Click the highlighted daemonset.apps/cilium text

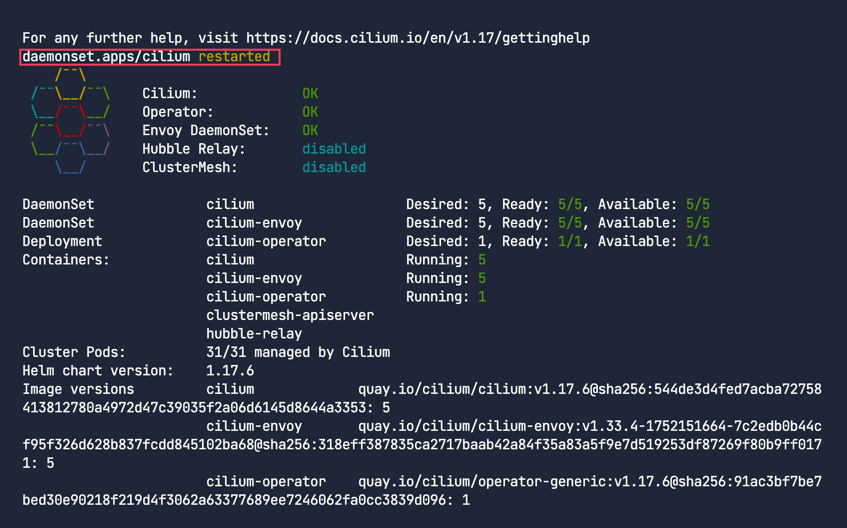[x=106, y=57]
